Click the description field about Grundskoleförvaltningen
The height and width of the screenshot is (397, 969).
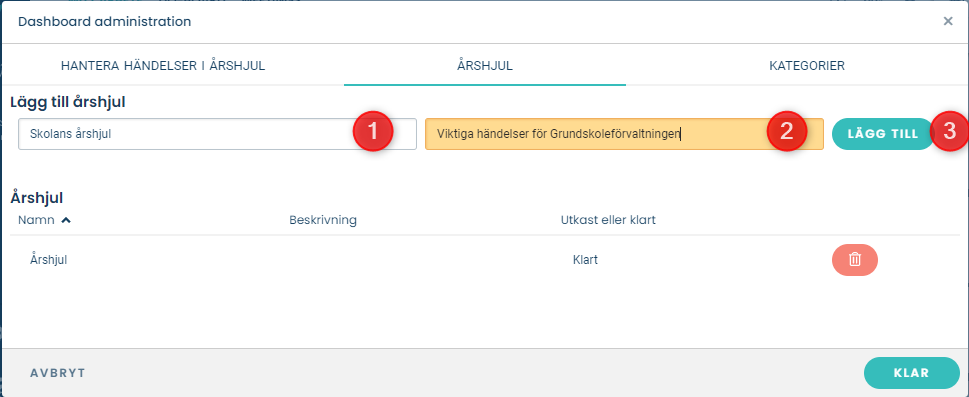(624, 134)
